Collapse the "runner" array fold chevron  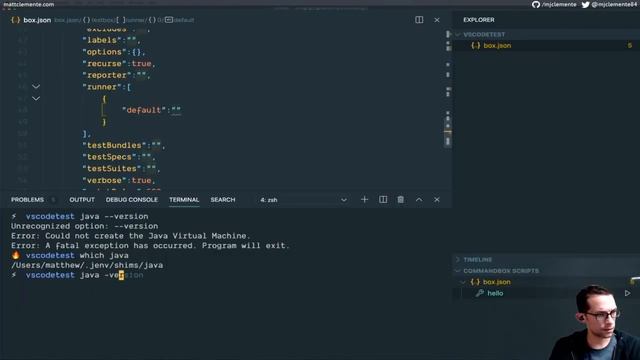point(36,87)
